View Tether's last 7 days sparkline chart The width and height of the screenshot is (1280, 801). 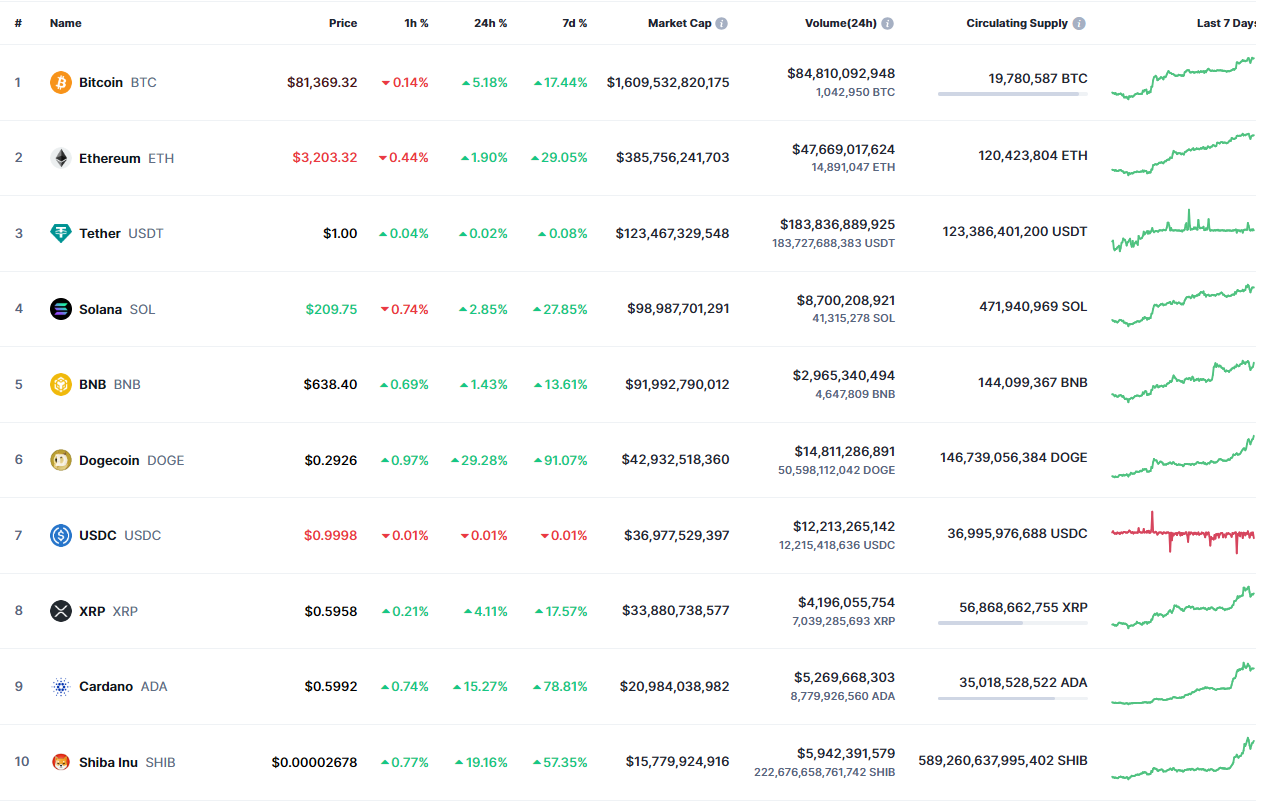pyautogui.click(x=1184, y=231)
